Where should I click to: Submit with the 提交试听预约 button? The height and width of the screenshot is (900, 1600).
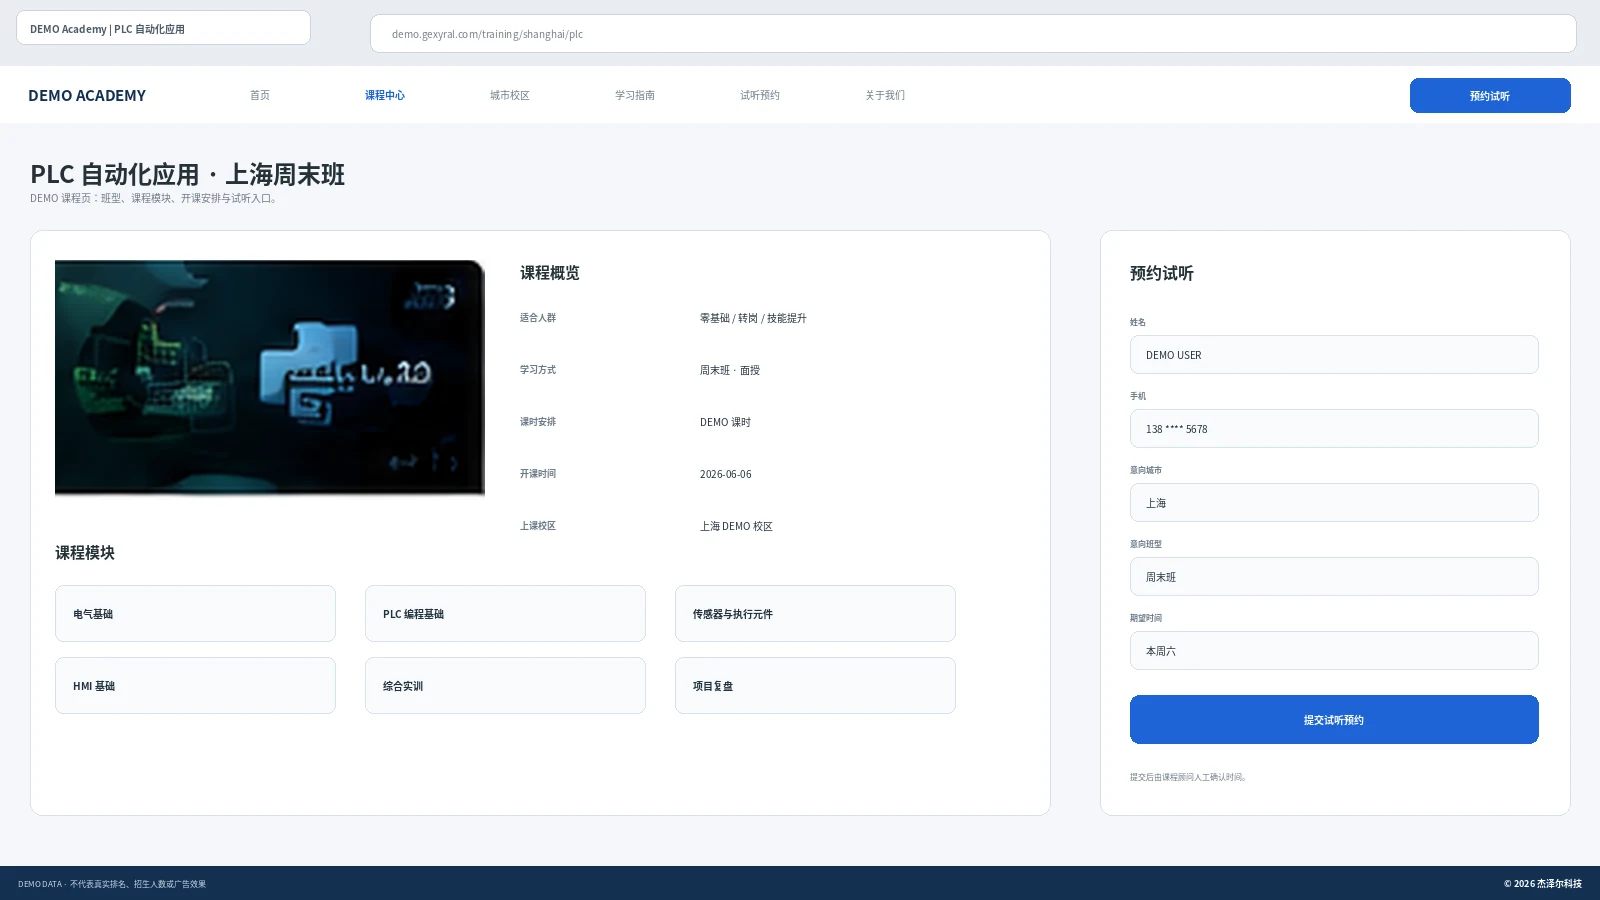coord(1334,720)
